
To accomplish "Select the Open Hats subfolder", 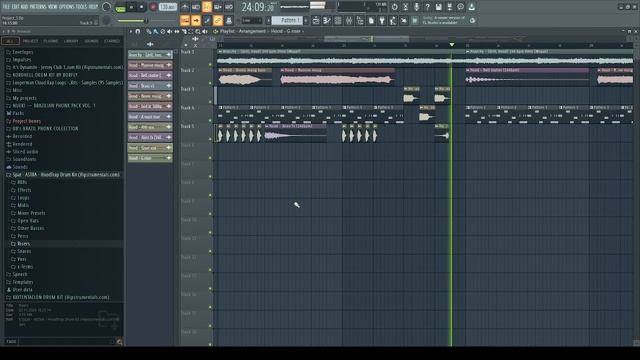I will (28, 221).
